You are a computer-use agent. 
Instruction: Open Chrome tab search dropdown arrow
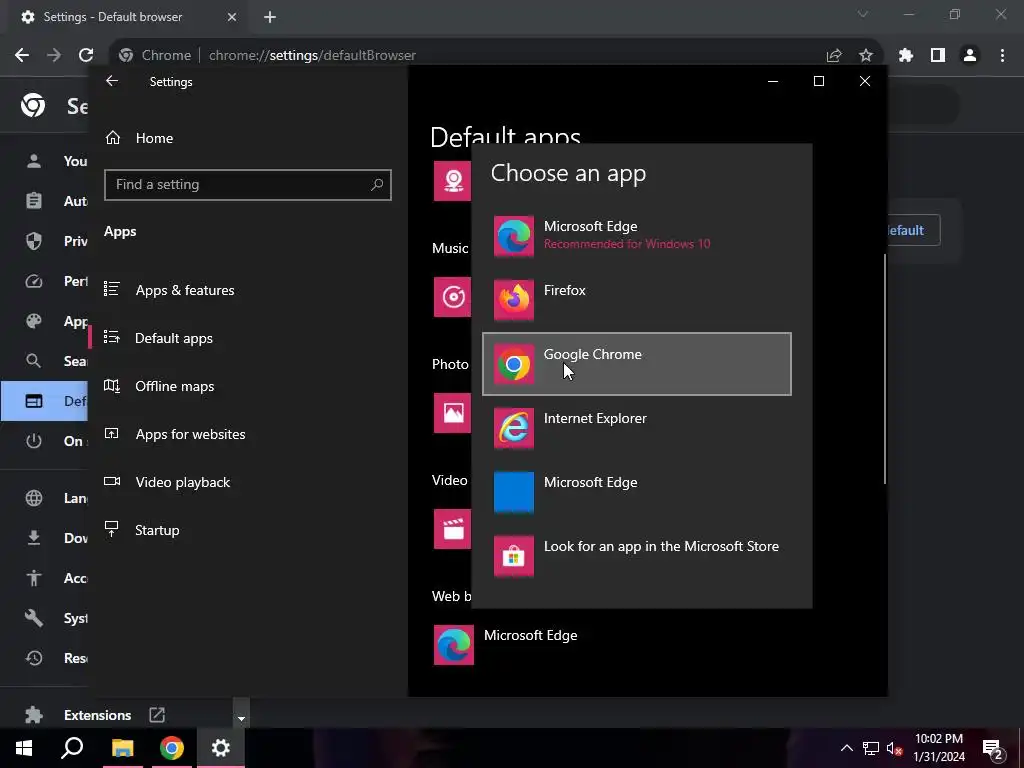pos(863,14)
